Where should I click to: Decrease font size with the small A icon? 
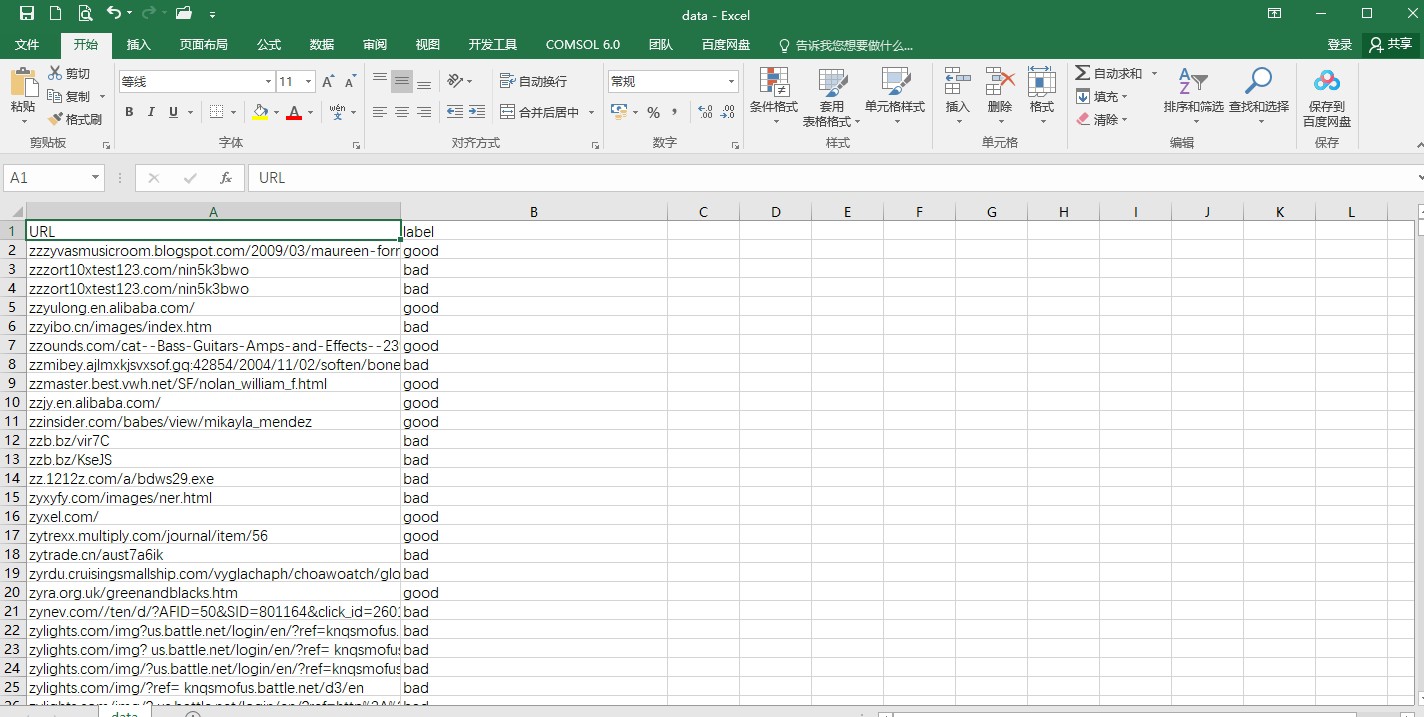(350, 81)
